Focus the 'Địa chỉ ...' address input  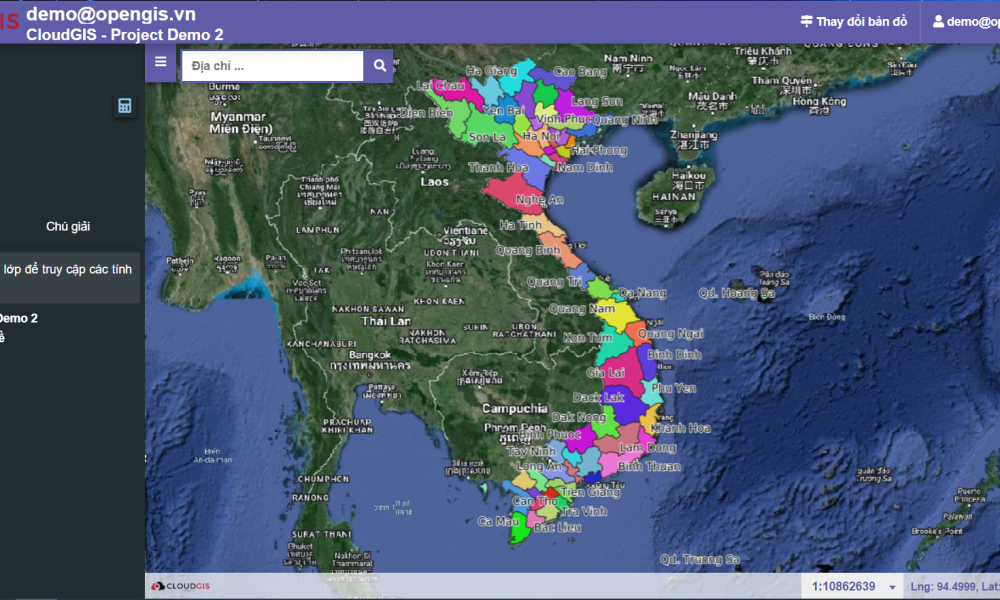[x=272, y=66]
